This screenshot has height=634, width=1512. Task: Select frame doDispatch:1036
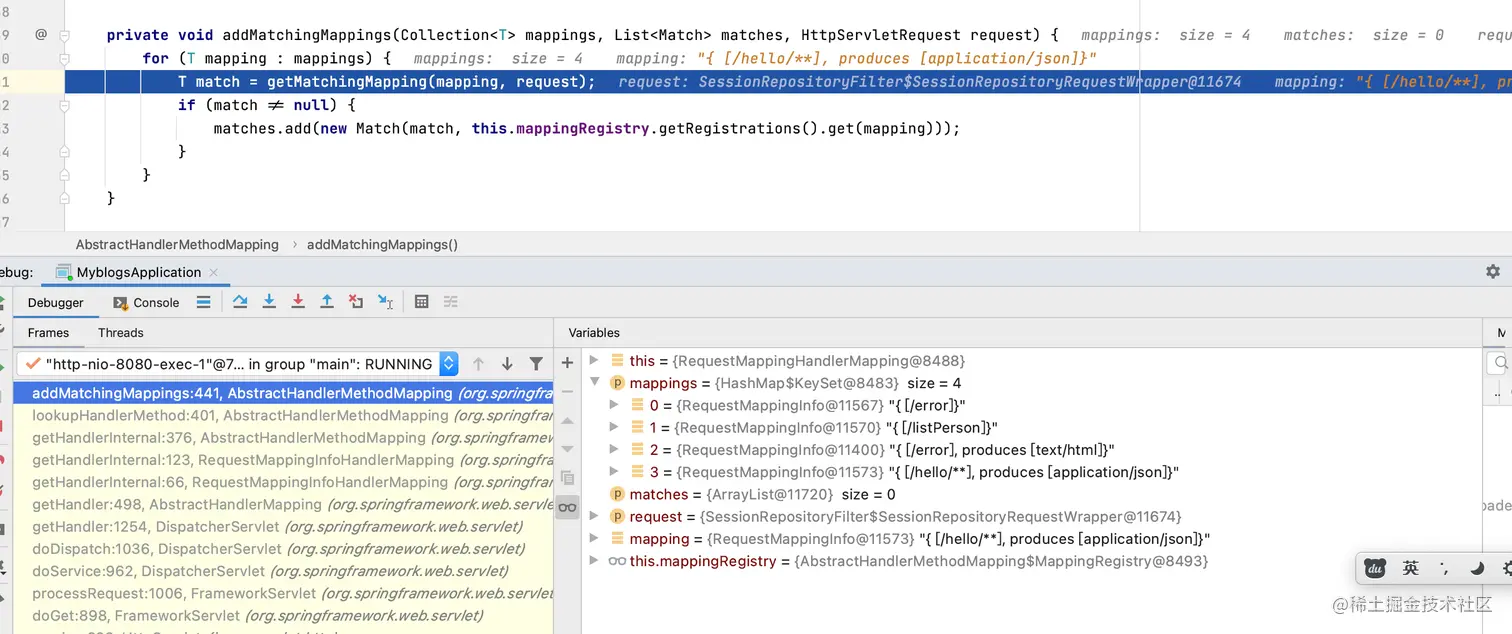coord(283,549)
